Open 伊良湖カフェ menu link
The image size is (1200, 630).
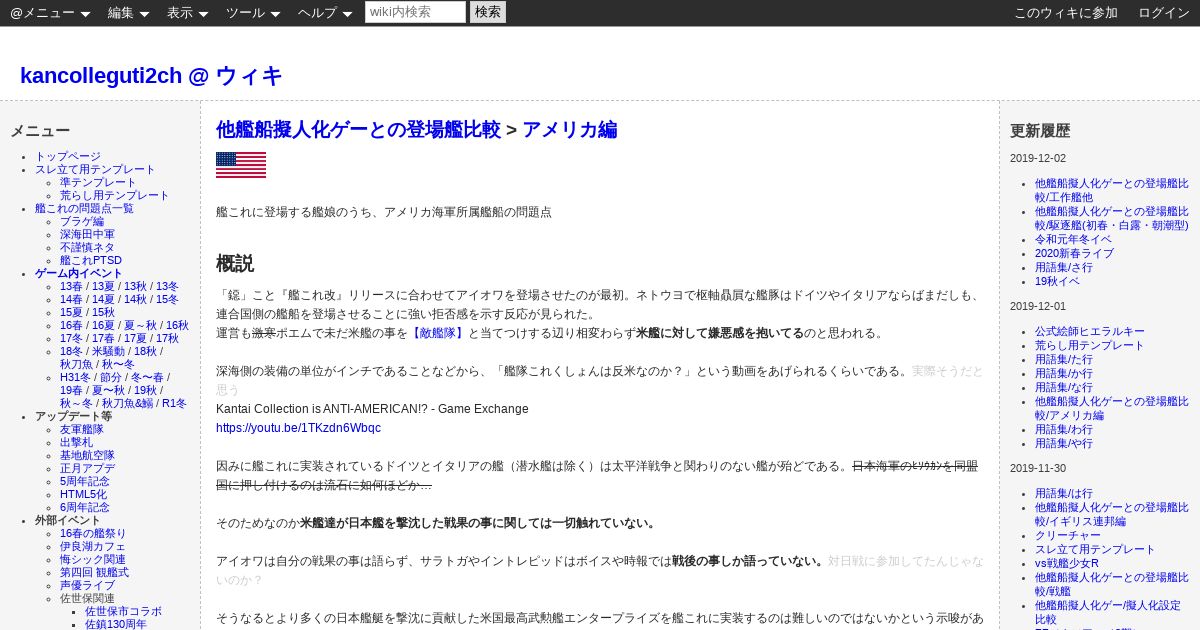(x=93, y=547)
